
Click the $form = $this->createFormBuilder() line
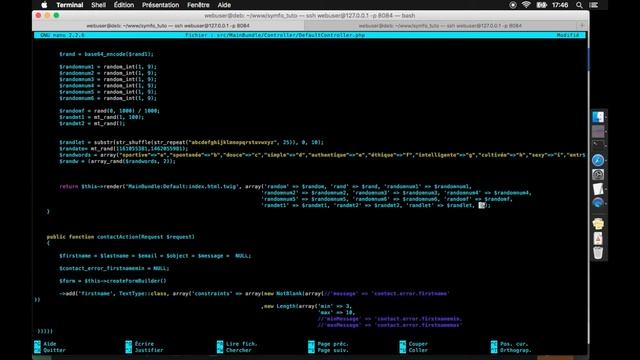tap(113, 281)
